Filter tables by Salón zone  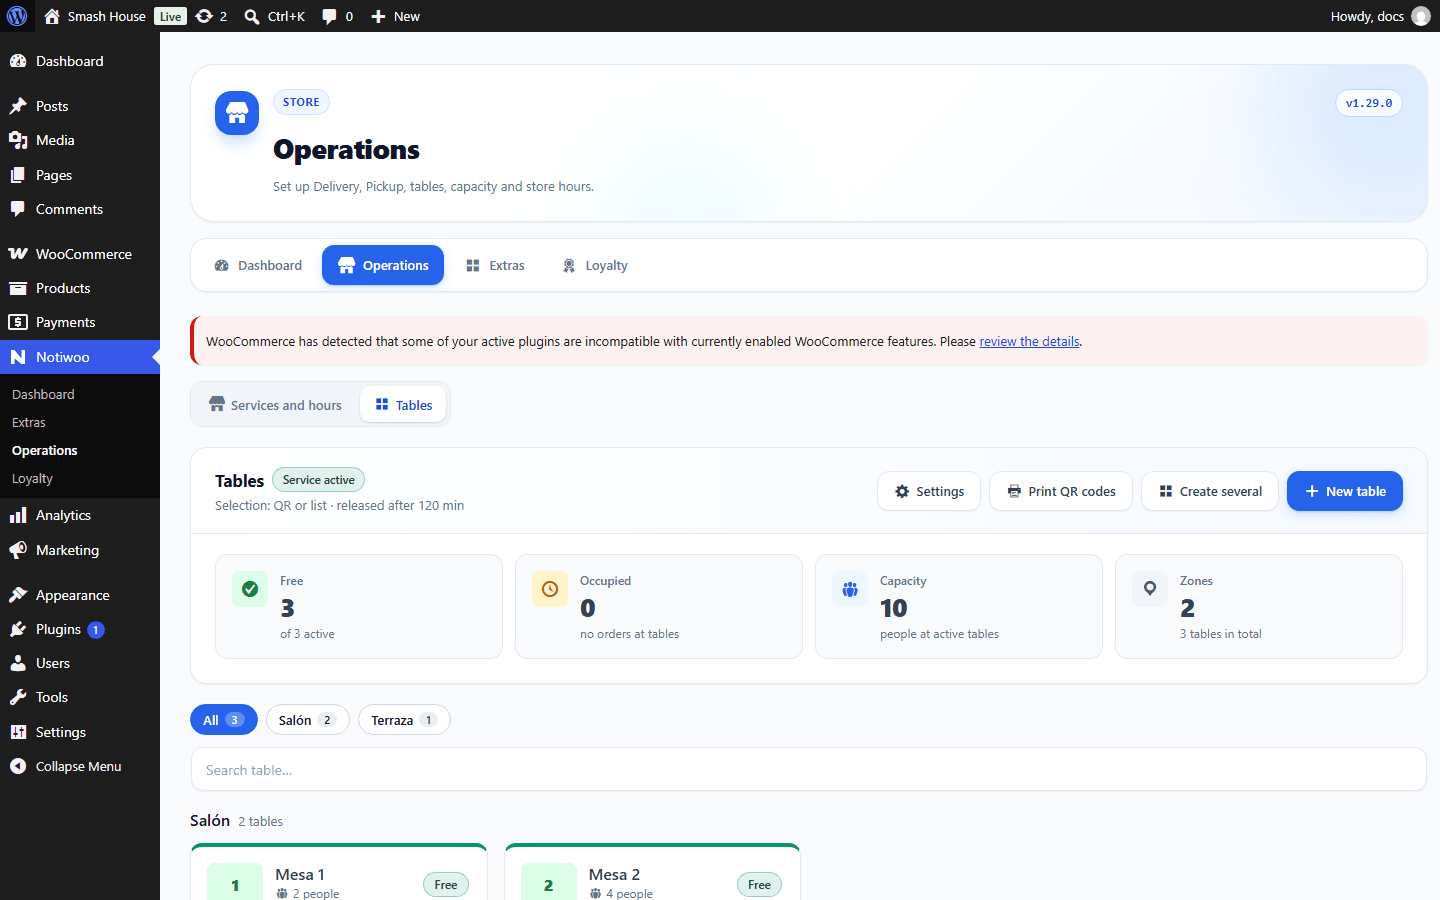(307, 720)
